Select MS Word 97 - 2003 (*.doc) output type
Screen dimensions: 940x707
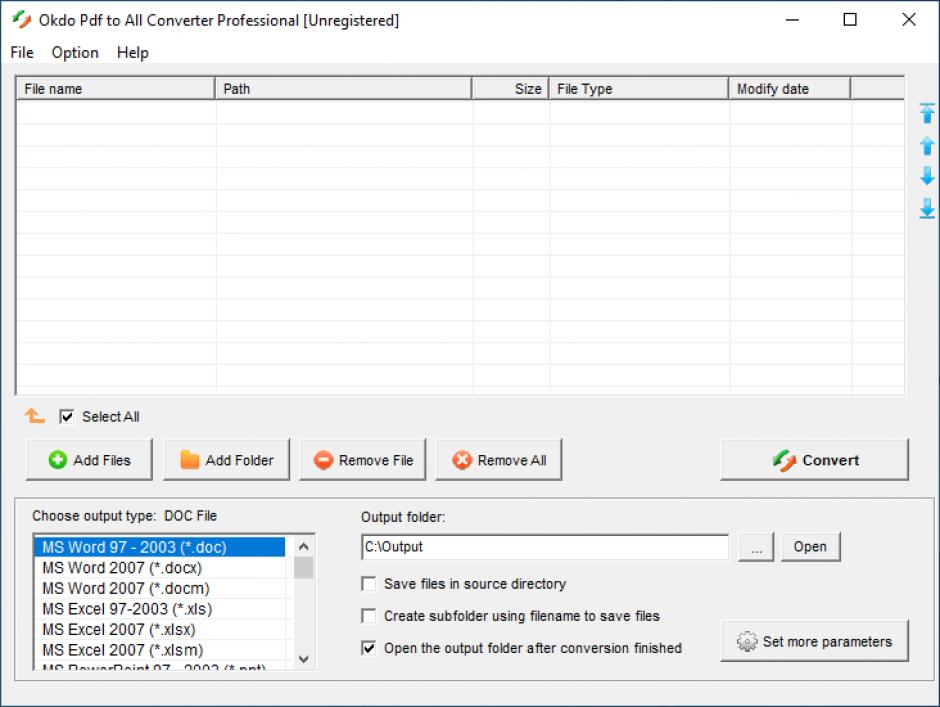(x=159, y=547)
